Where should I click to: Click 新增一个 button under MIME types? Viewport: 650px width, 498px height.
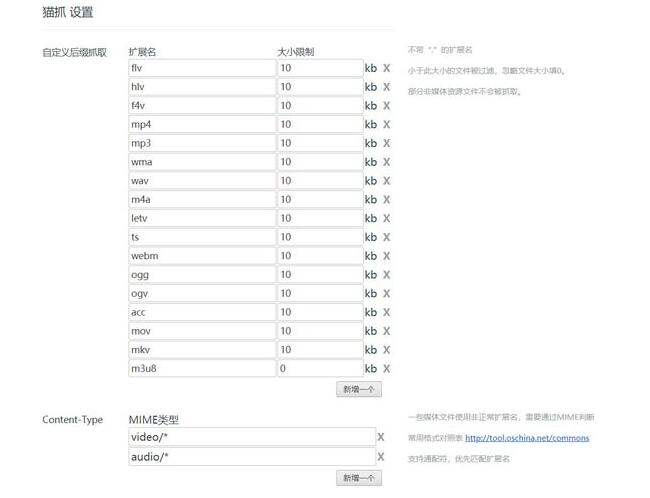point(359,478)
